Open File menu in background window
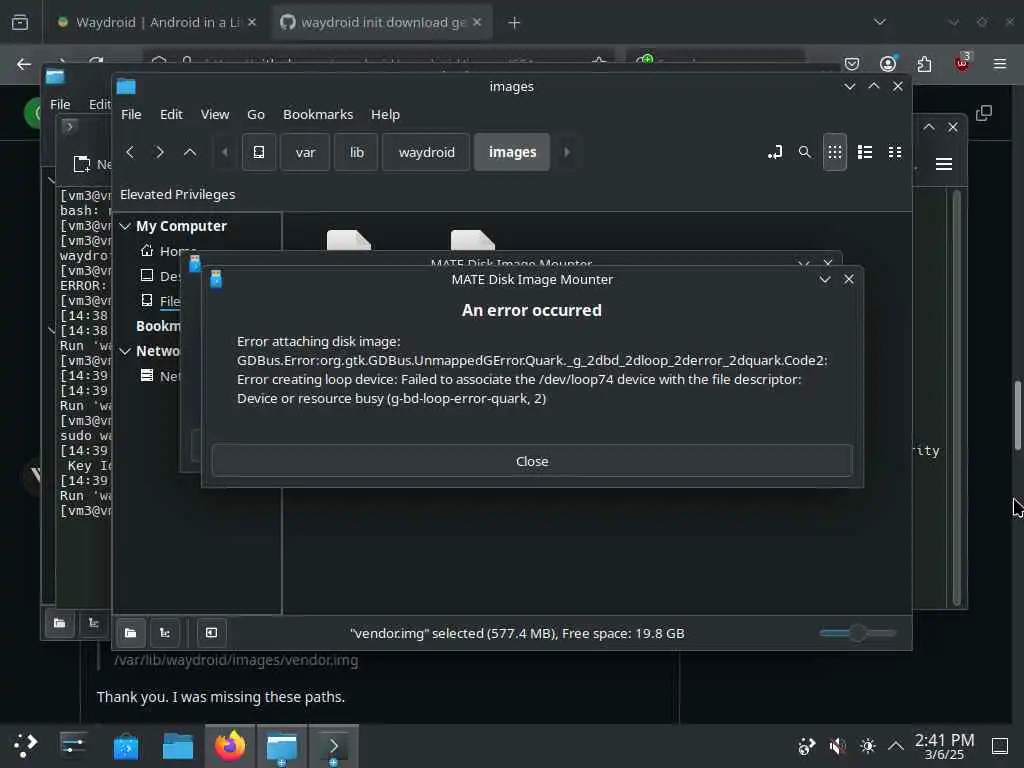 pos(60,104)
